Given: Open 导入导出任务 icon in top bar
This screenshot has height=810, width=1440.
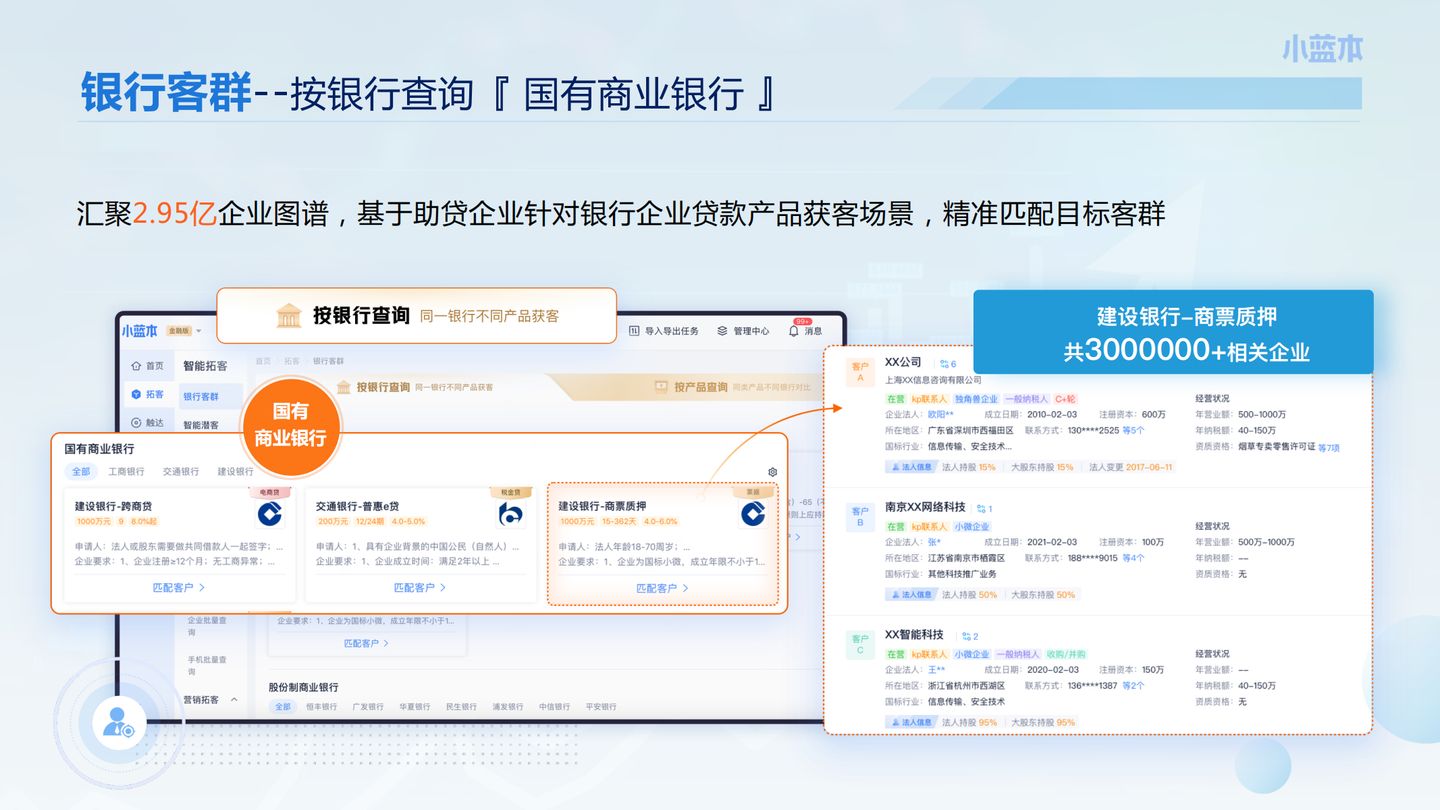Looking at the screenshot, I should (634, 331).
